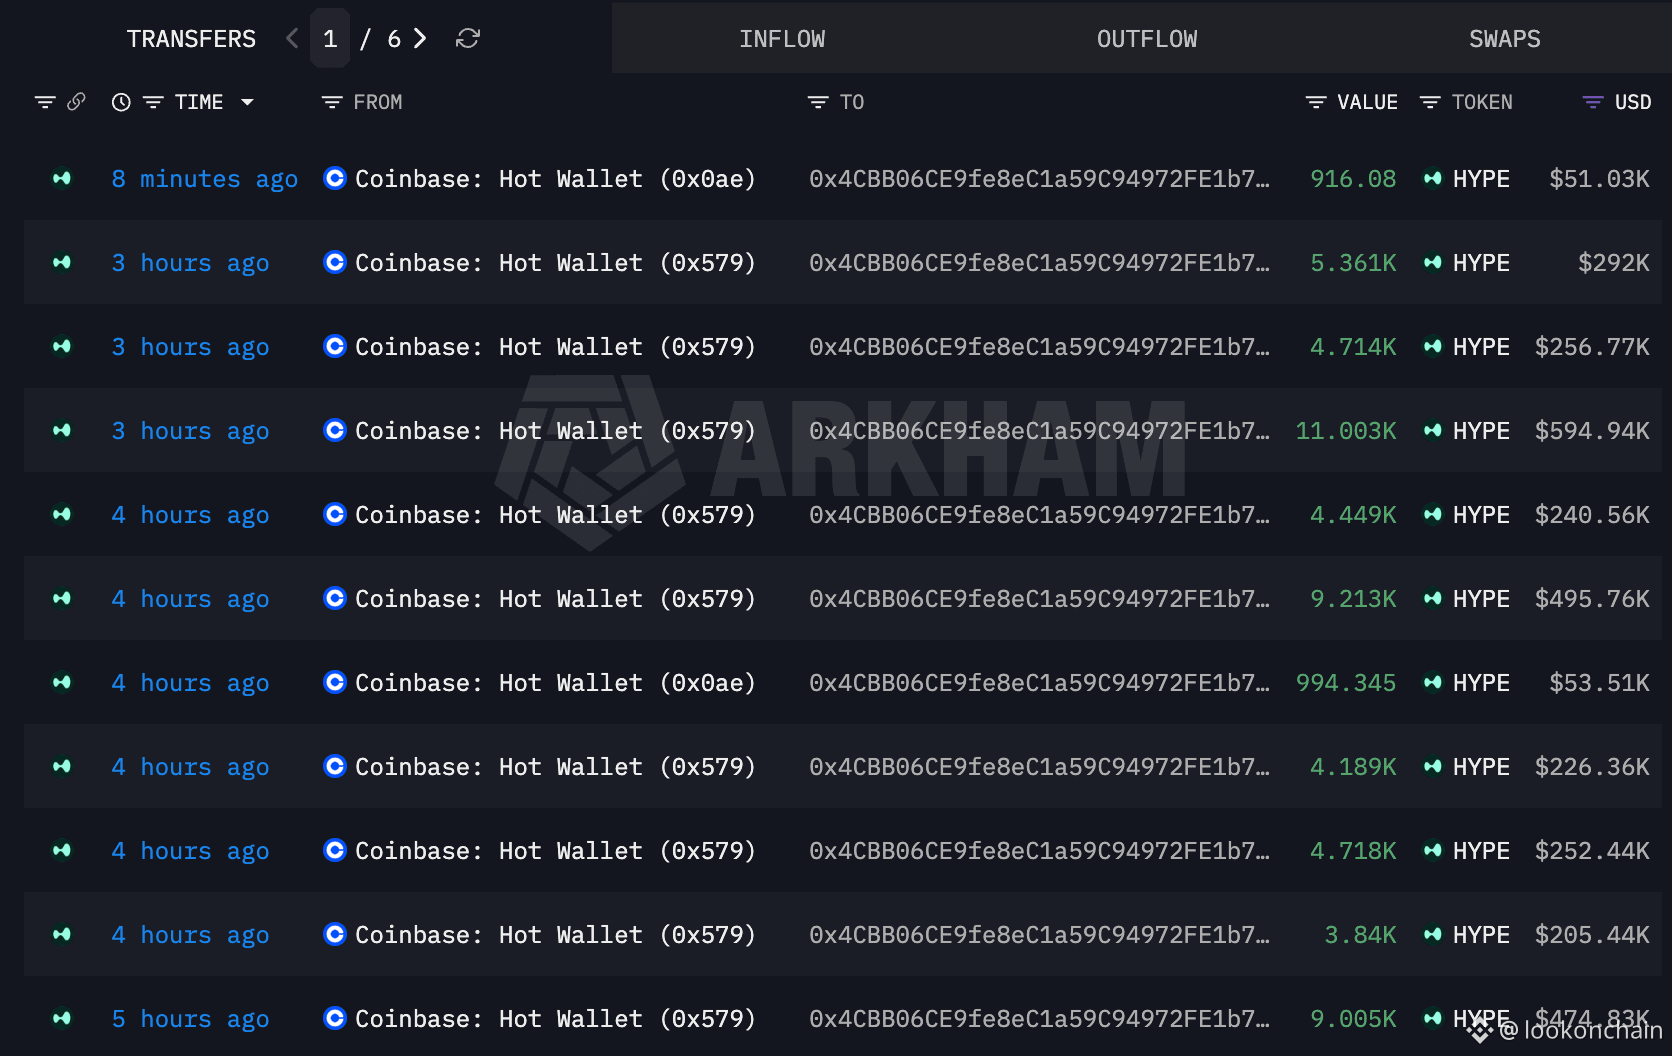Open the SWAPS tab
This screenshot has width=1672, height=1056.
click(1504, 39)
